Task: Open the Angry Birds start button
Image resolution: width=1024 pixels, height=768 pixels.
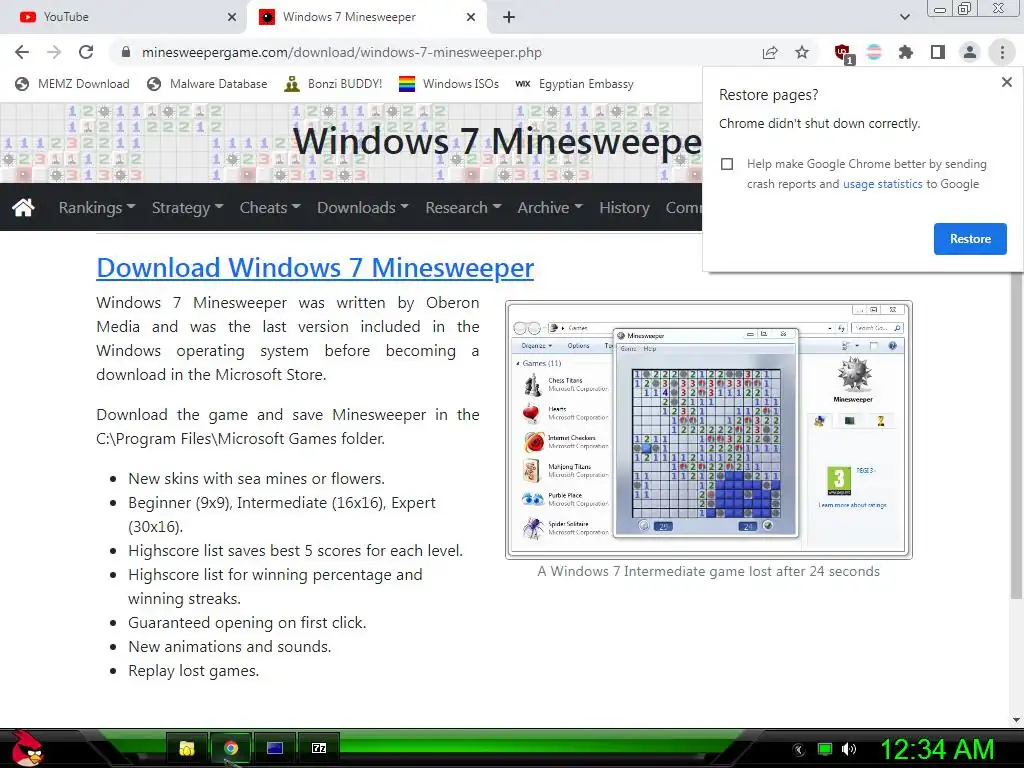Action: (x=26, y=748)
